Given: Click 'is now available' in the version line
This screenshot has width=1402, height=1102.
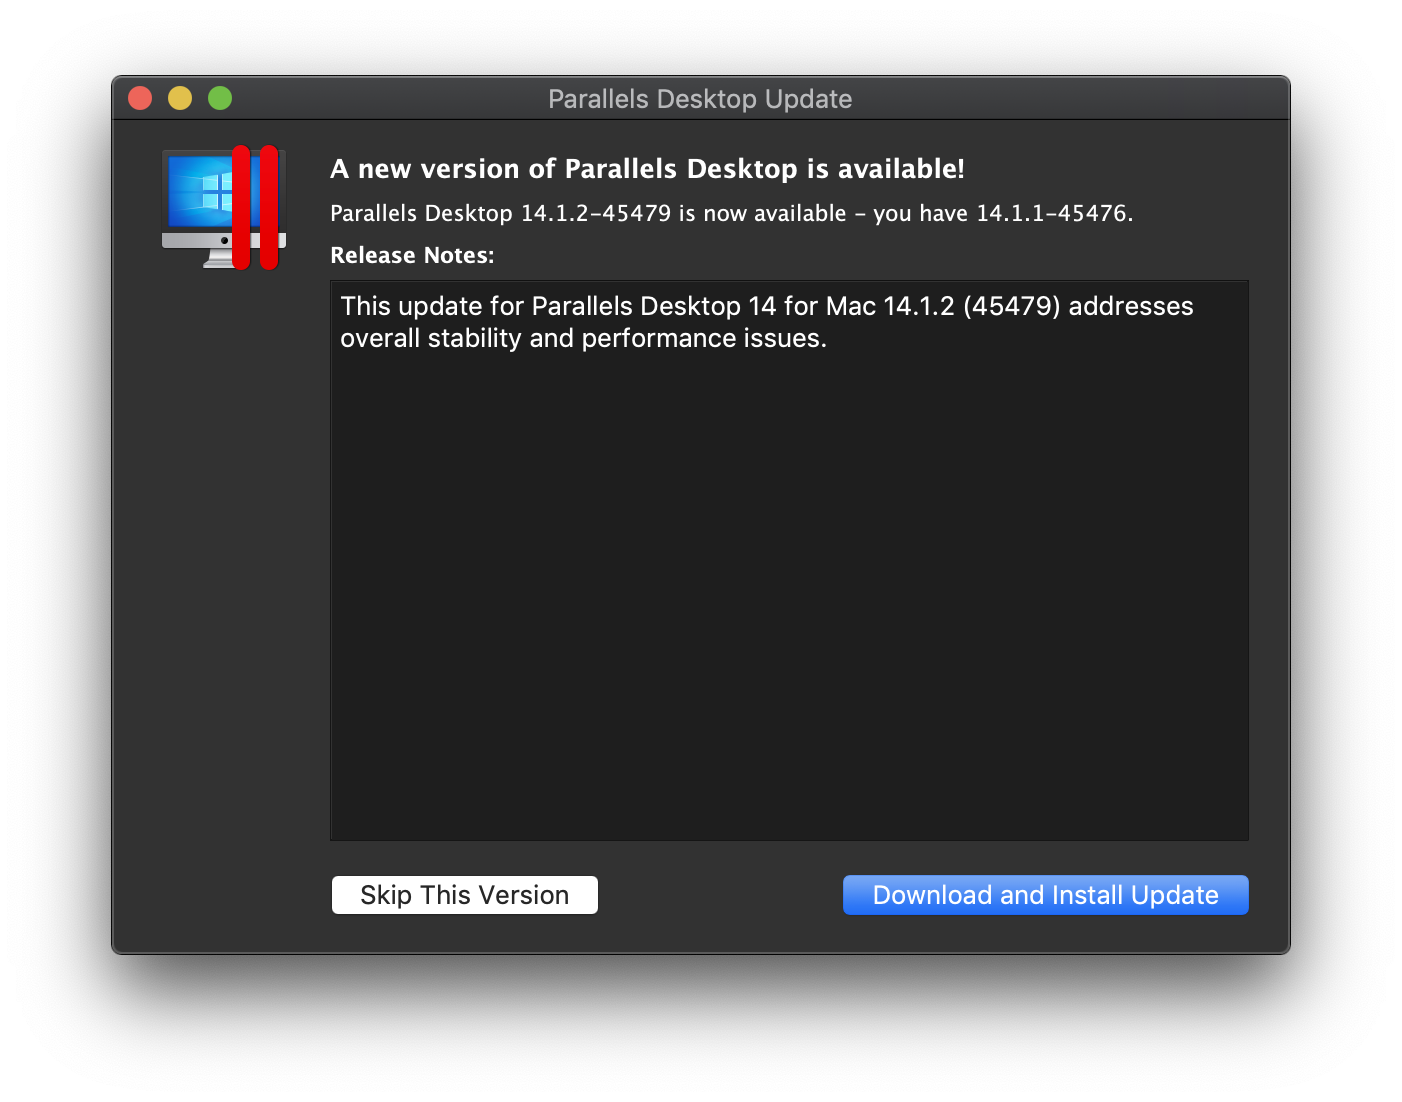Looking at the screenshot, I should click(762, 214).
